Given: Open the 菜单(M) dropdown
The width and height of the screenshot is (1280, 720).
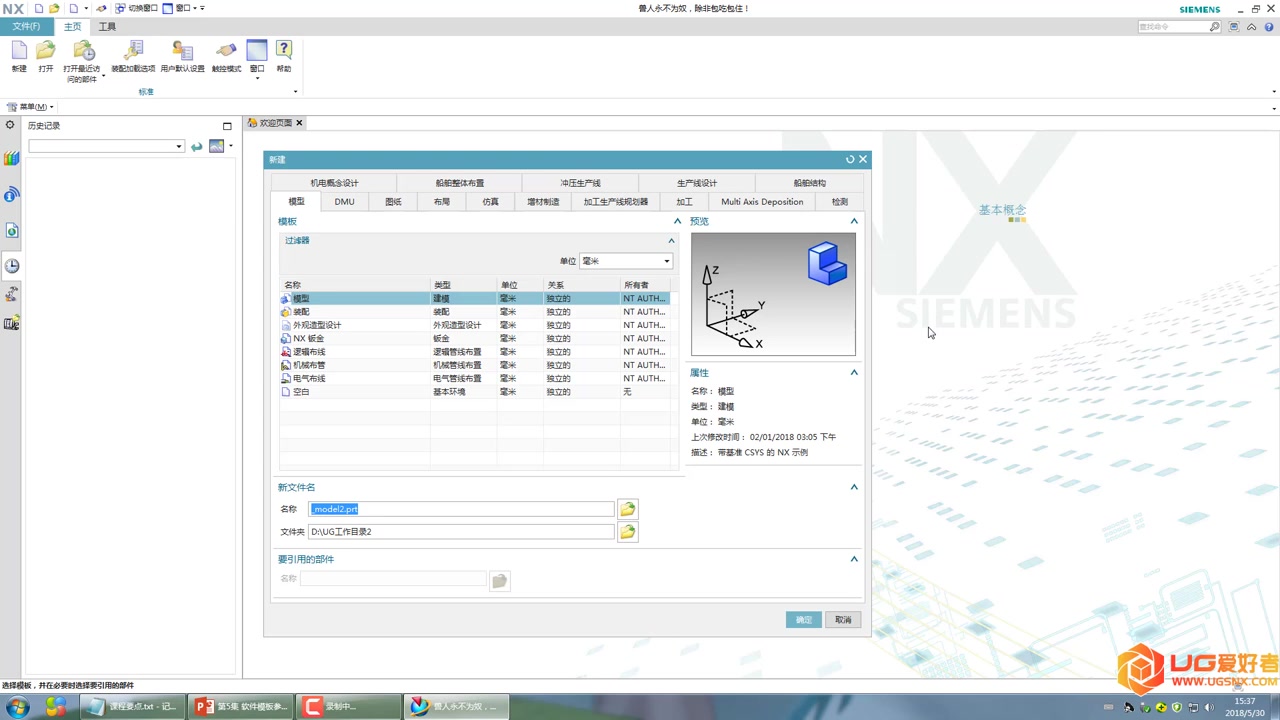Looking at the screenshot, I should click(x=30, y=107).
